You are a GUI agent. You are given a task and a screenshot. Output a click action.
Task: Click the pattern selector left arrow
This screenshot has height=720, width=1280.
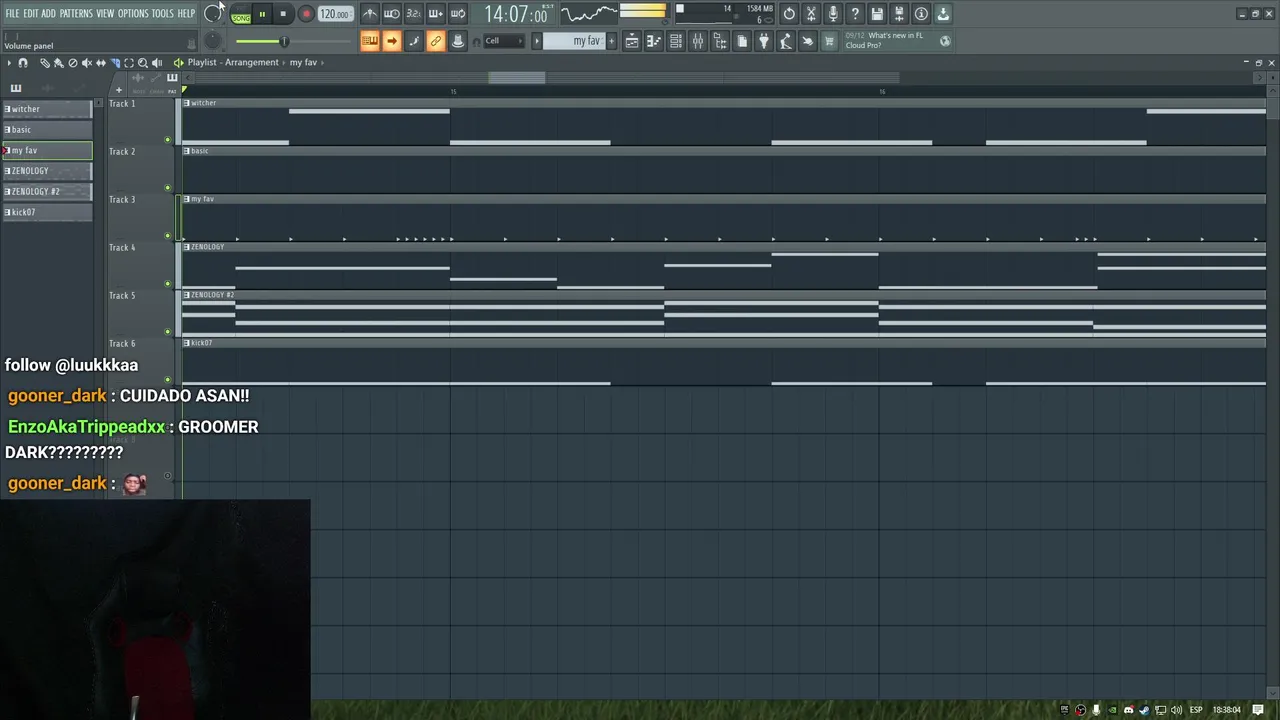click(536, 41)
